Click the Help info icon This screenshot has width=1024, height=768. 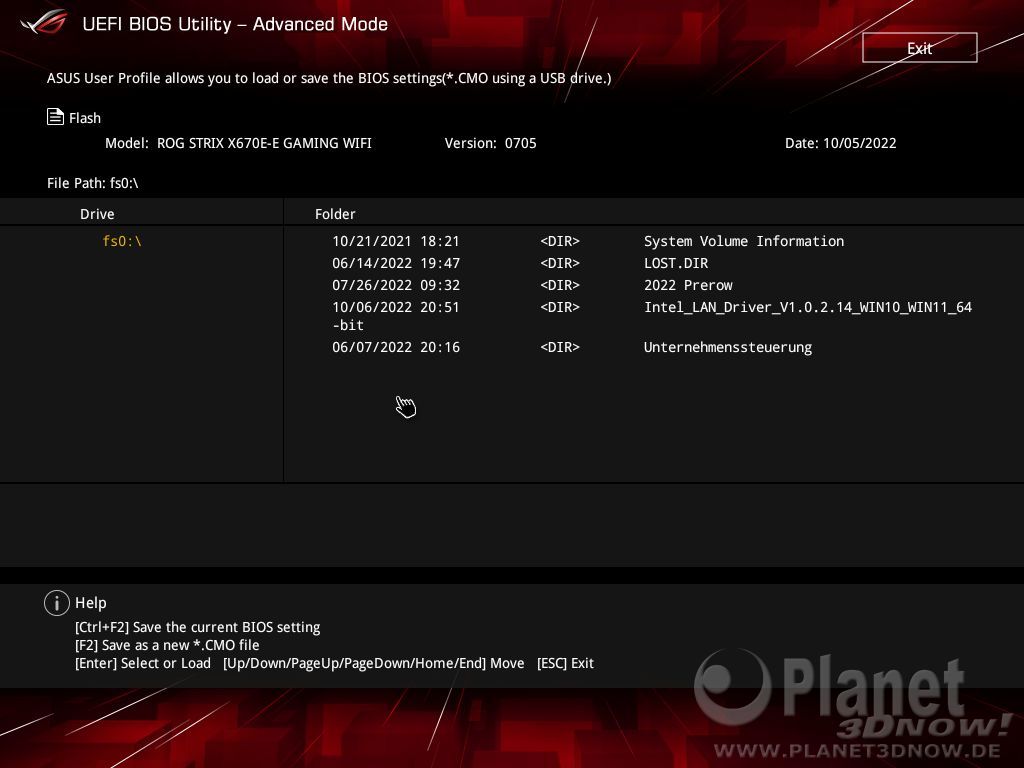click(57, 603)
